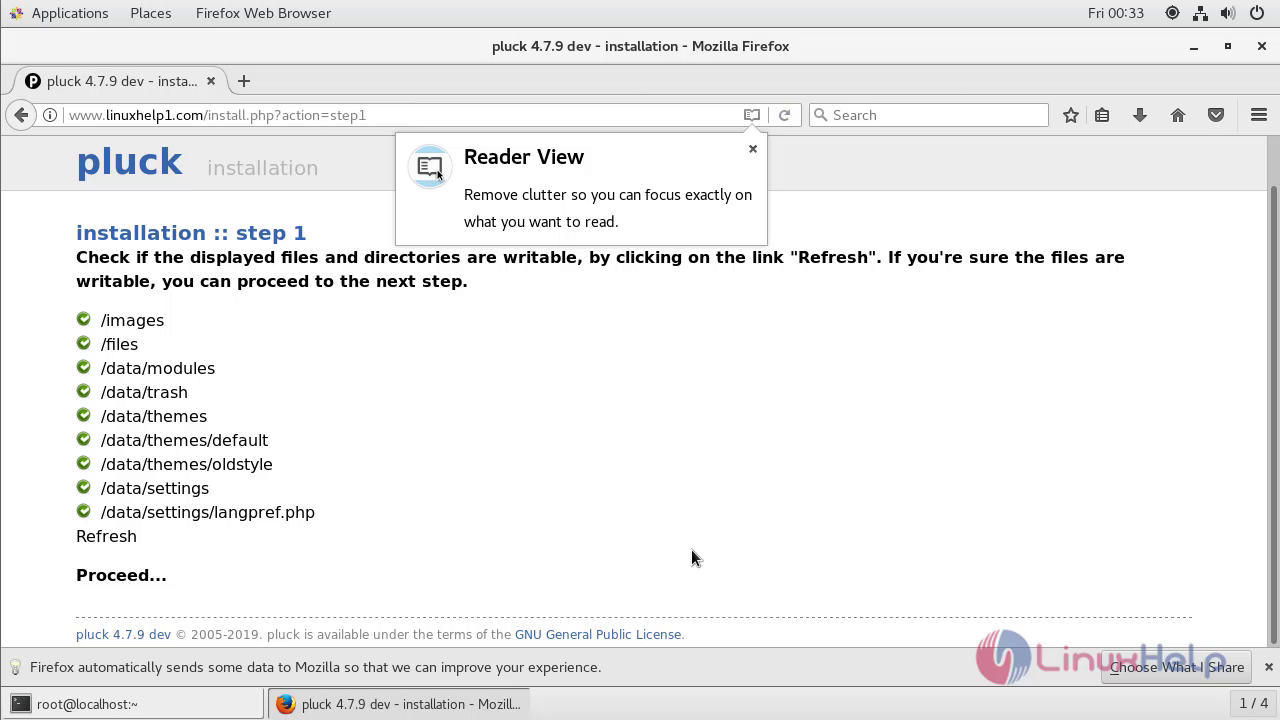Click the /data/modules text
The height and width of the screenshot is (720, 1280).
157,368
